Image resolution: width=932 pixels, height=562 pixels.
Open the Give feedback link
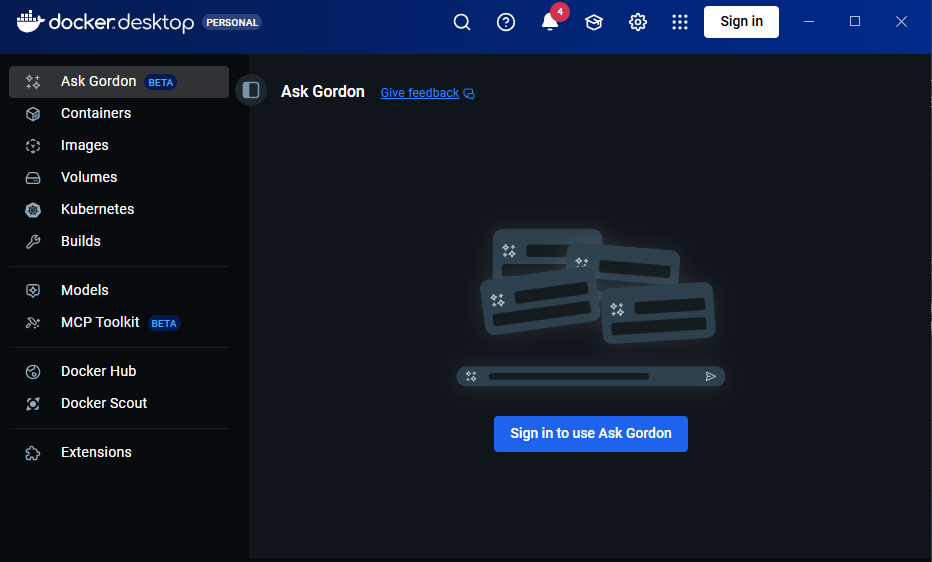pyautogui.click(x=420, y=93)
